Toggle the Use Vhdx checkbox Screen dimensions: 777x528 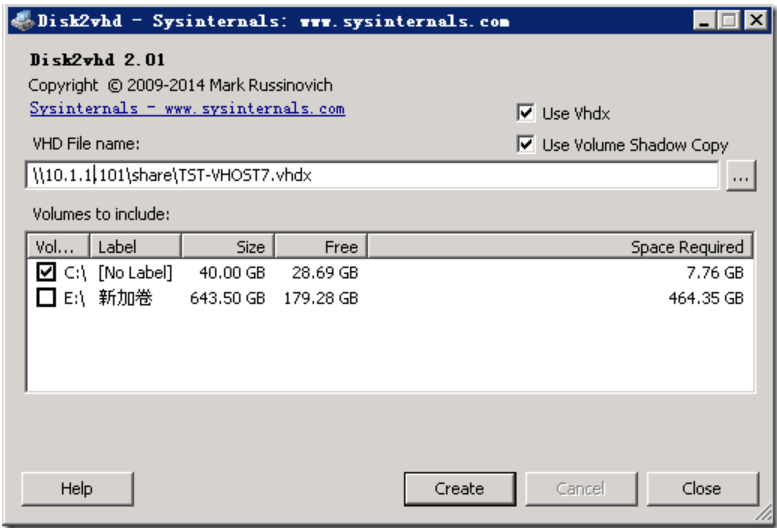[x=525, y=113]
